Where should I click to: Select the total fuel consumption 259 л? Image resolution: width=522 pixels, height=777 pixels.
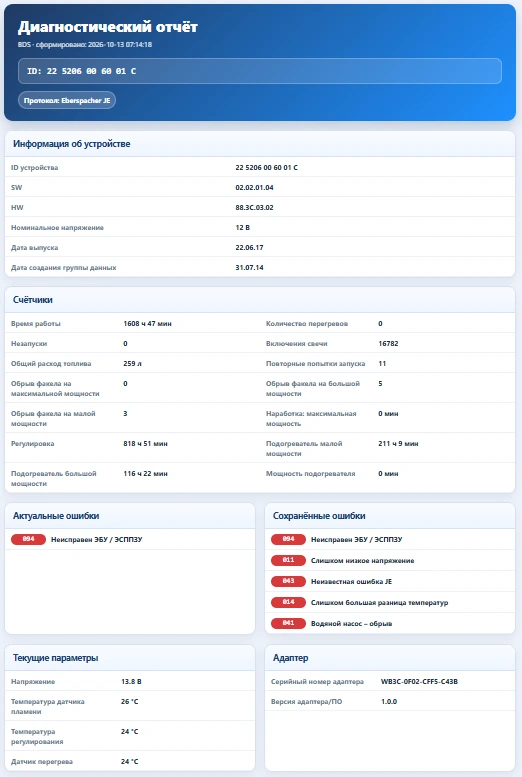tap(132, 363)
